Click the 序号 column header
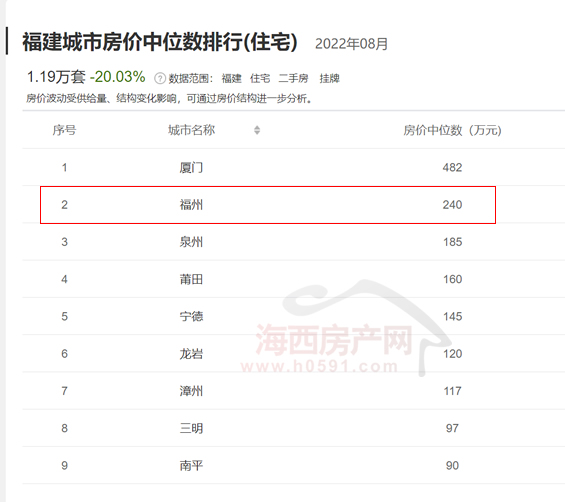Viewport: 565px width, 502px height. click(64, 130)
